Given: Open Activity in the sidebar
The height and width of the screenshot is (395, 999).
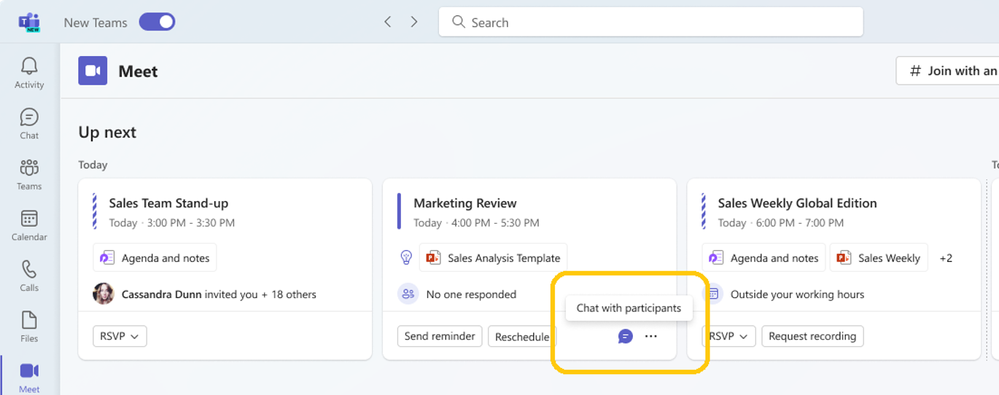Looking at the screenshot, I should [29, 73].
